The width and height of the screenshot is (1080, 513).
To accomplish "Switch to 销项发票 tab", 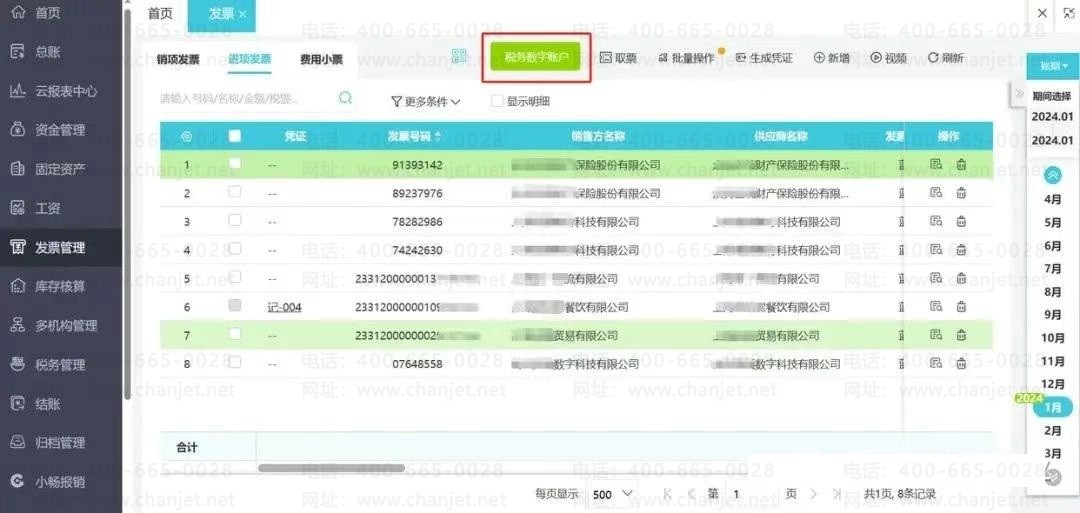I will [x=178, y=60].
